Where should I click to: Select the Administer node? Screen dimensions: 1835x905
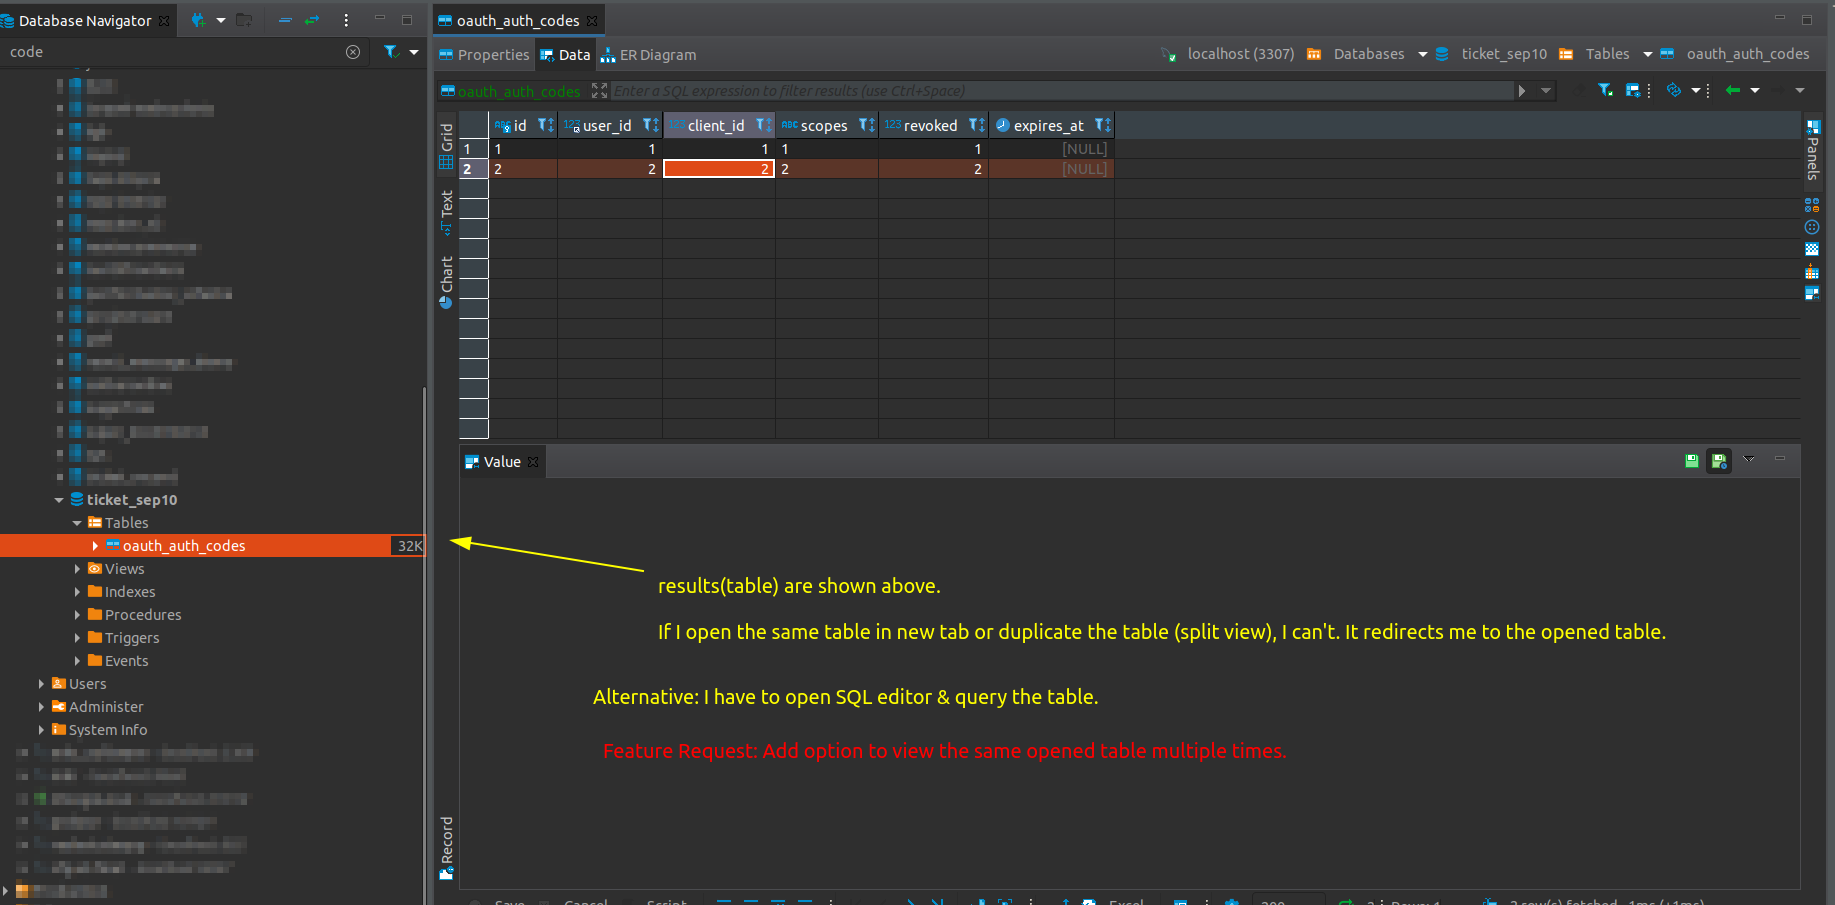tap(97, 707)
